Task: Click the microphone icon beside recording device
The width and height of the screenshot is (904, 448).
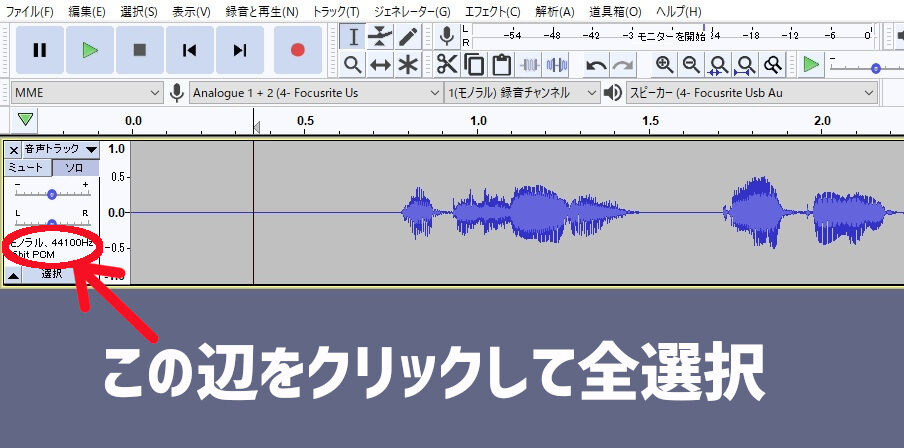Action: (x=177, y=93)
